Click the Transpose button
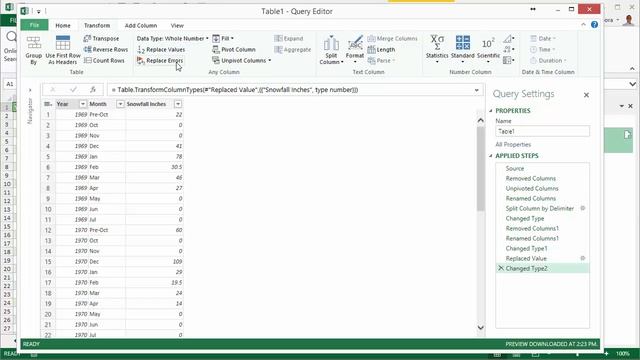The height and width of the screenshot is (360, 640). [101, 38]
